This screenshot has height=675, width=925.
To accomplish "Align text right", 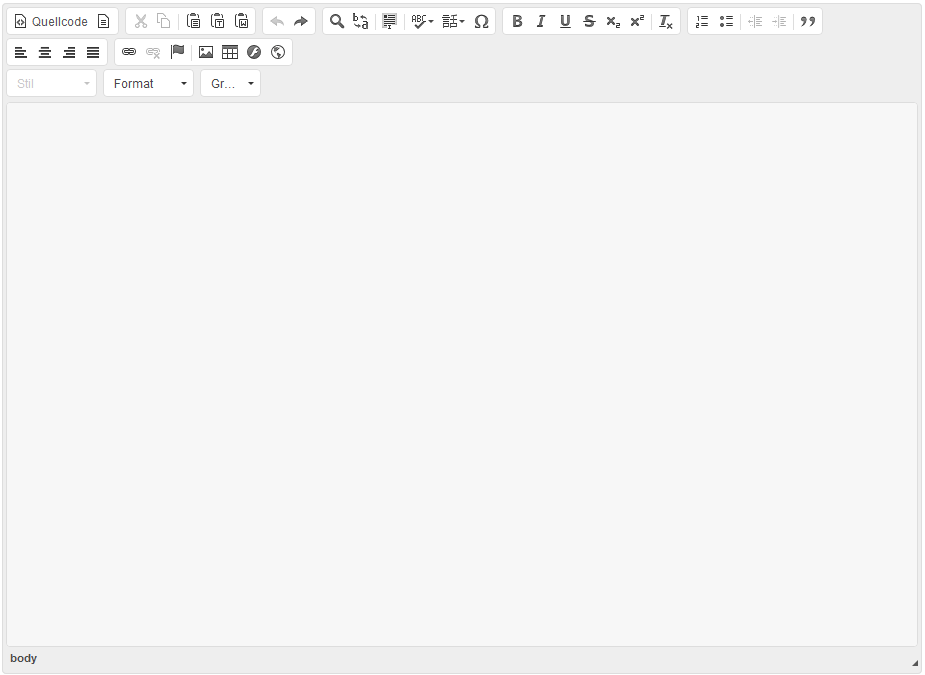I will (69, 53).
